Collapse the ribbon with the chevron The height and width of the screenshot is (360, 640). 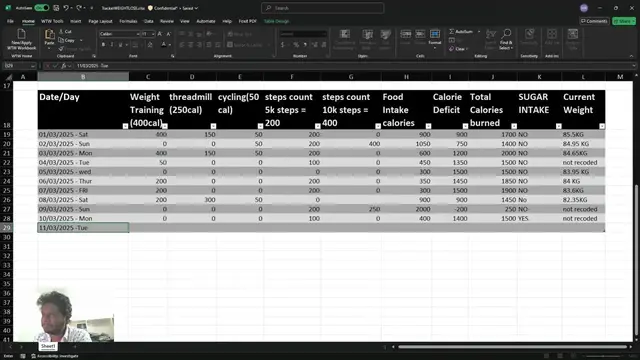click(631, 56)
